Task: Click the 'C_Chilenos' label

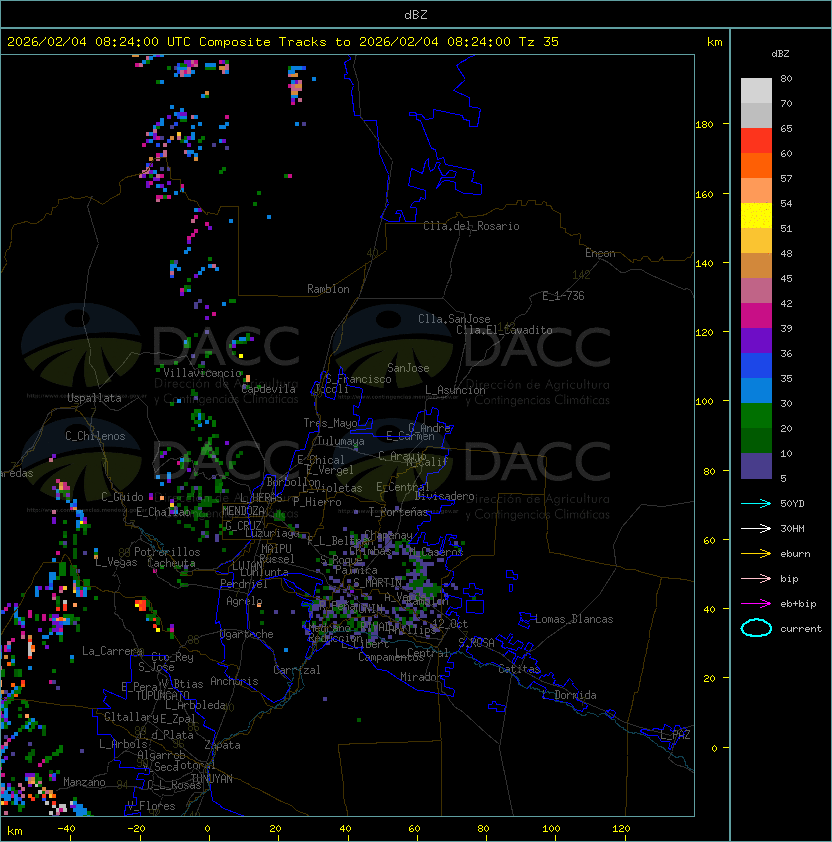Action: (95, 436)
